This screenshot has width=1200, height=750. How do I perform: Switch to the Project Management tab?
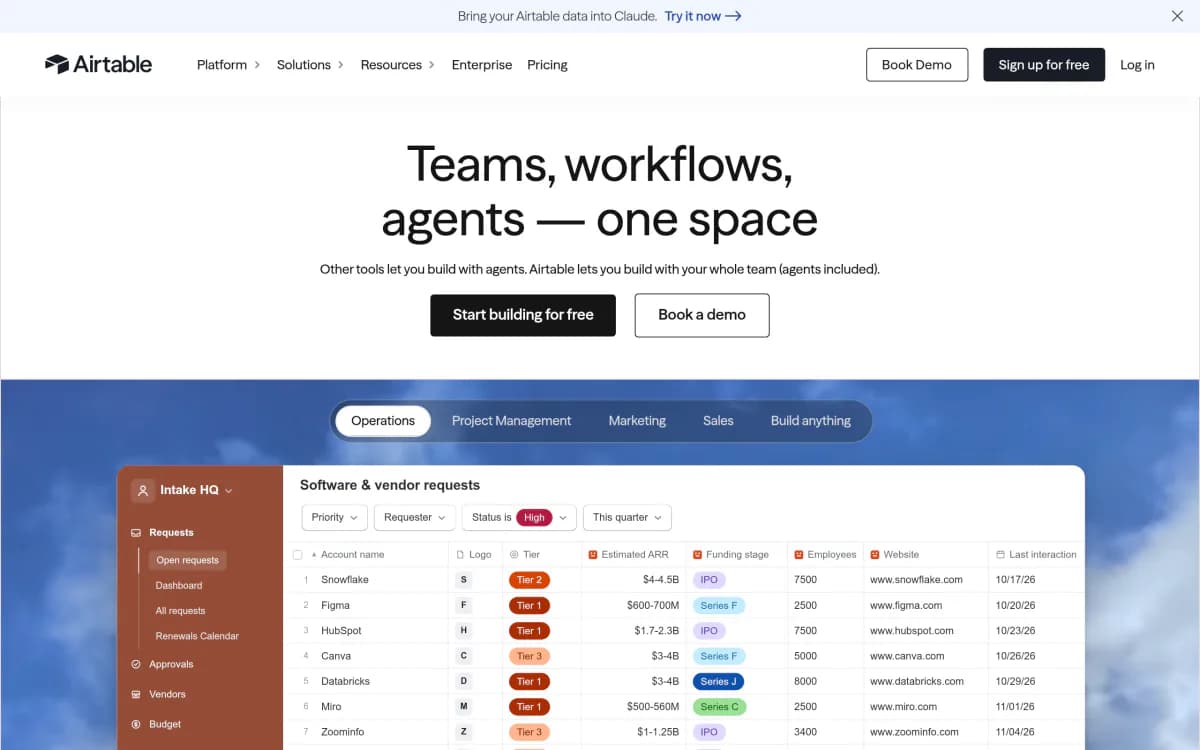511,421
